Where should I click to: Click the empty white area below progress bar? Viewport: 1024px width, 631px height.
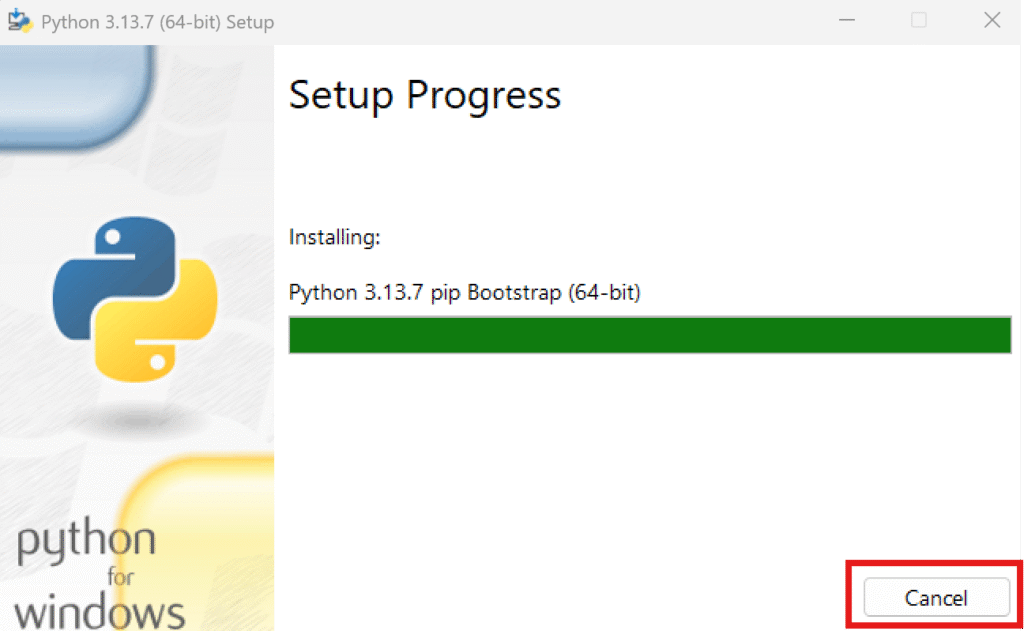coord(650,457)
